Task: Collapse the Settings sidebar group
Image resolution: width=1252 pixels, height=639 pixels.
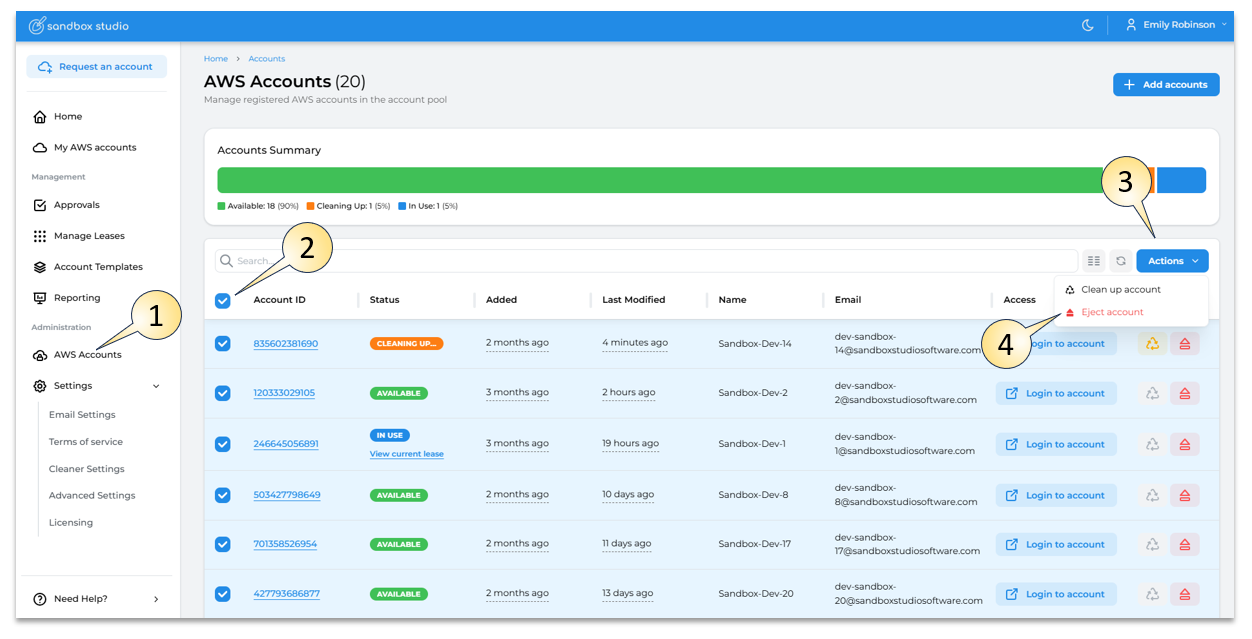Action: [96, 386]
